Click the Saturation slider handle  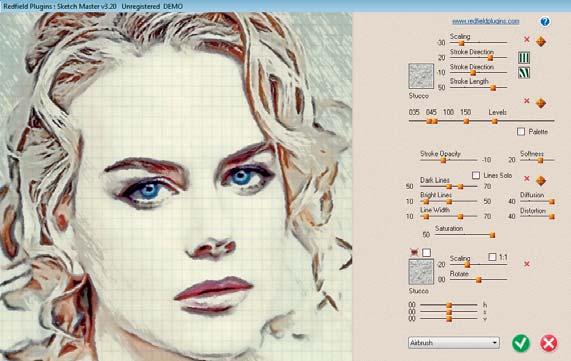coord(492,235)
